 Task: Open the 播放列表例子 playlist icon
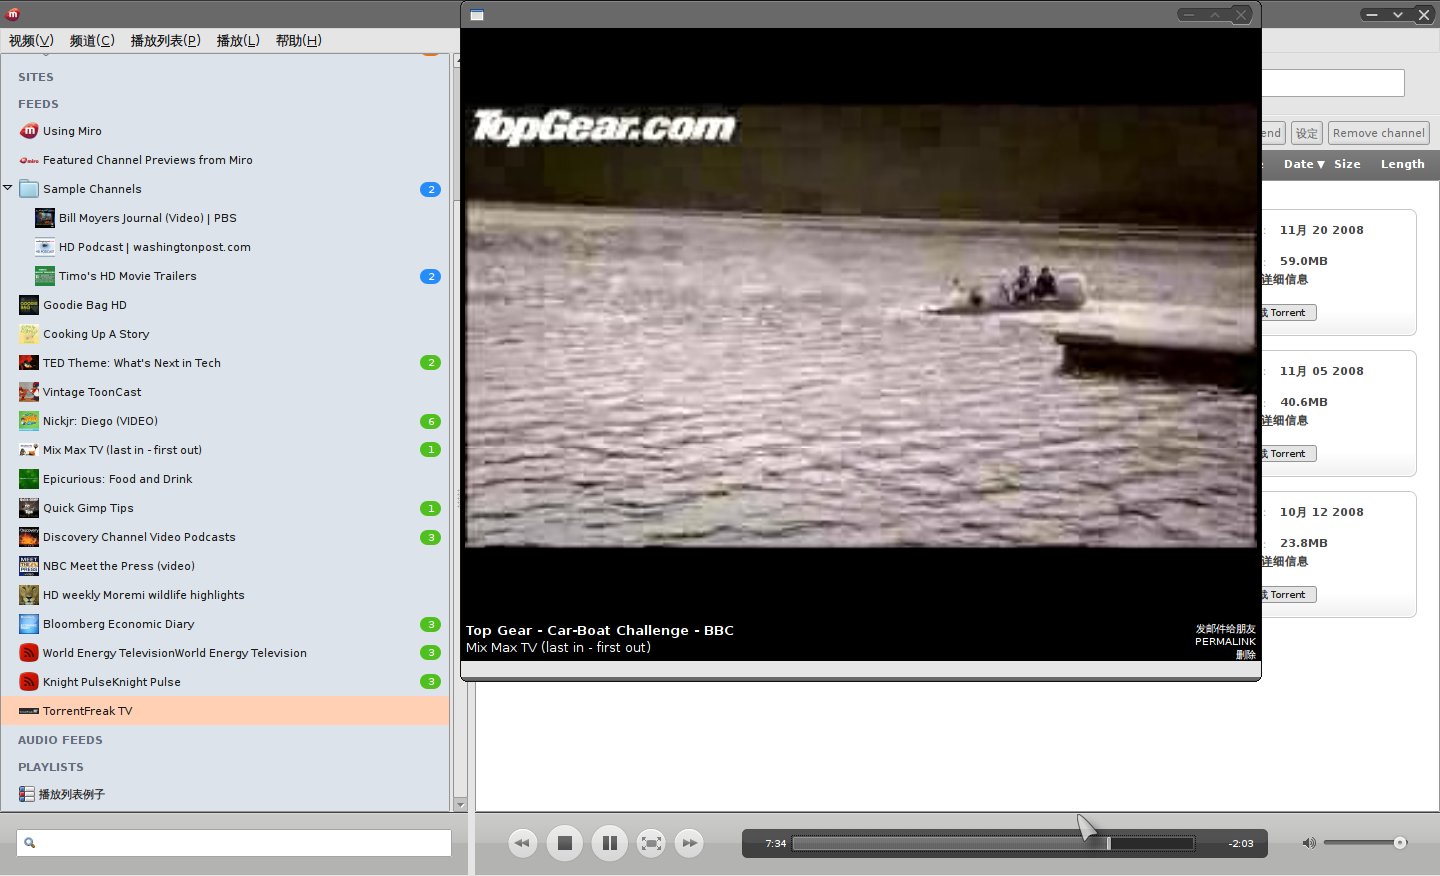pos(27,794)
